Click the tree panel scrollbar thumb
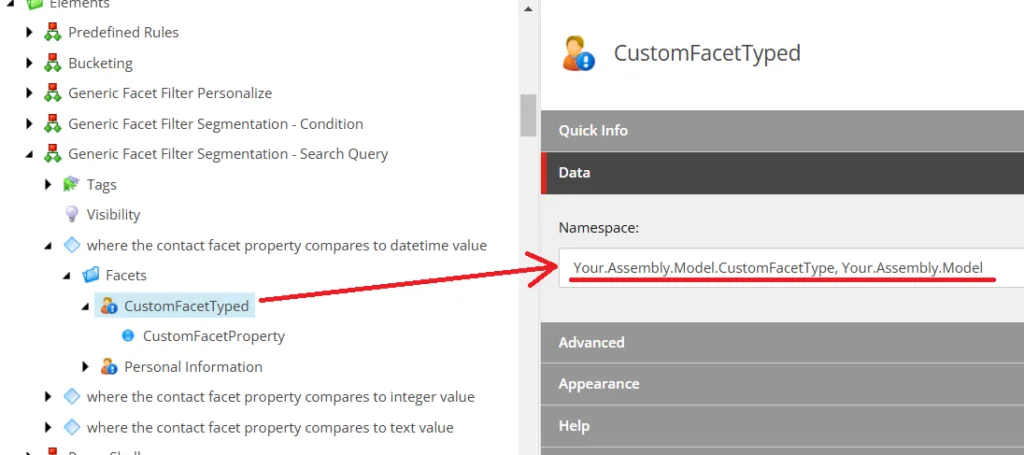 pos(528,116)
